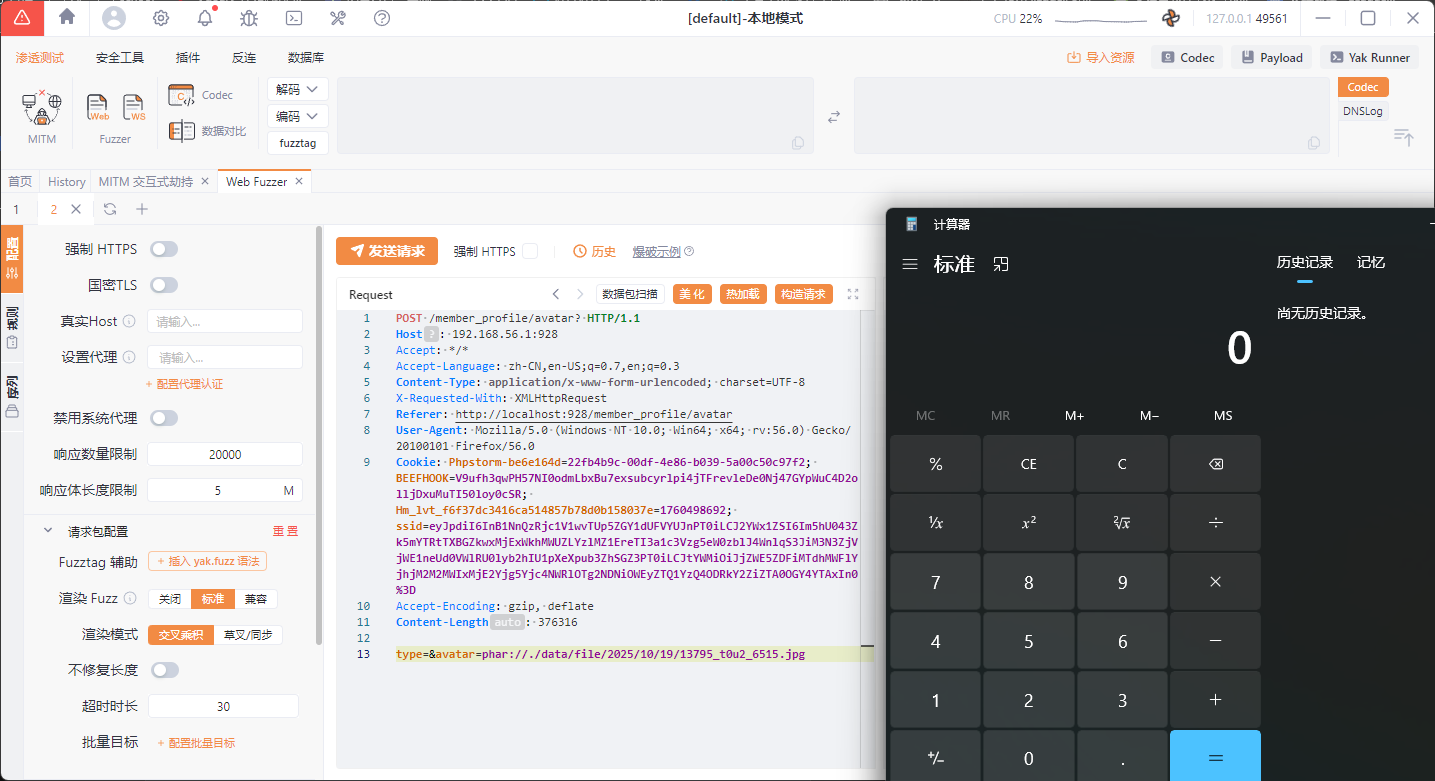The height and width of the screenshot is (781, 1435).
Task: Open the WebSocket Fuzzer icon
Action: point(134,107)
